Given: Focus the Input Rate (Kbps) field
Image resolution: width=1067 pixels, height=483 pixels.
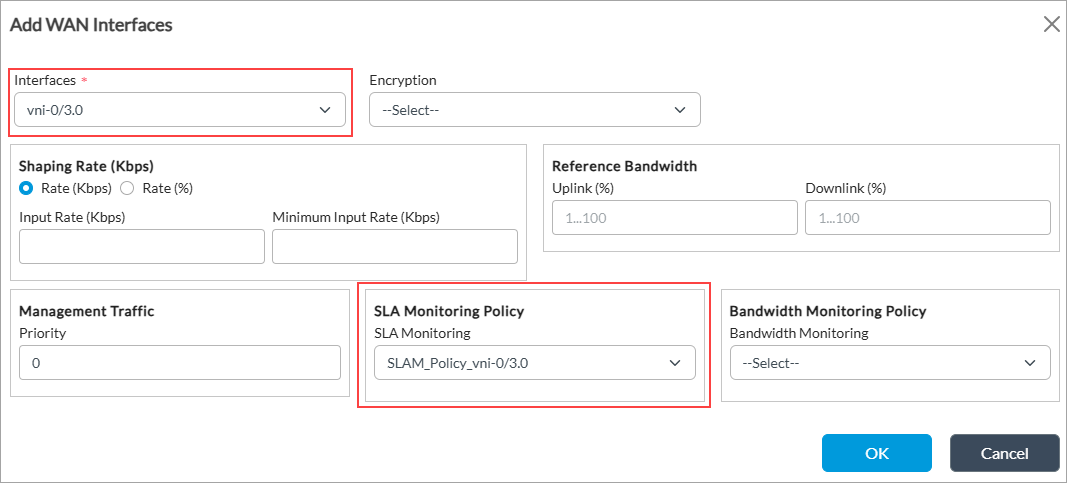Looking at the screenshot, I should 141,246.
